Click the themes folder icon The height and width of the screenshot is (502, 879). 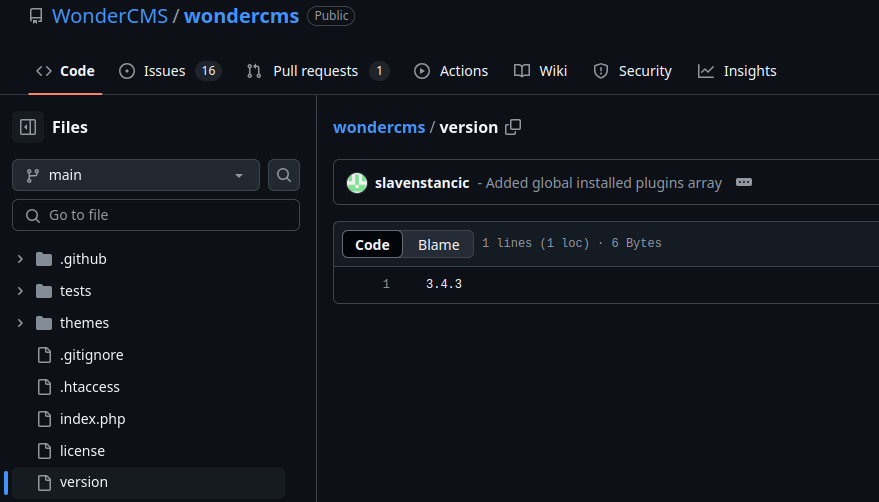click(44, 323)
